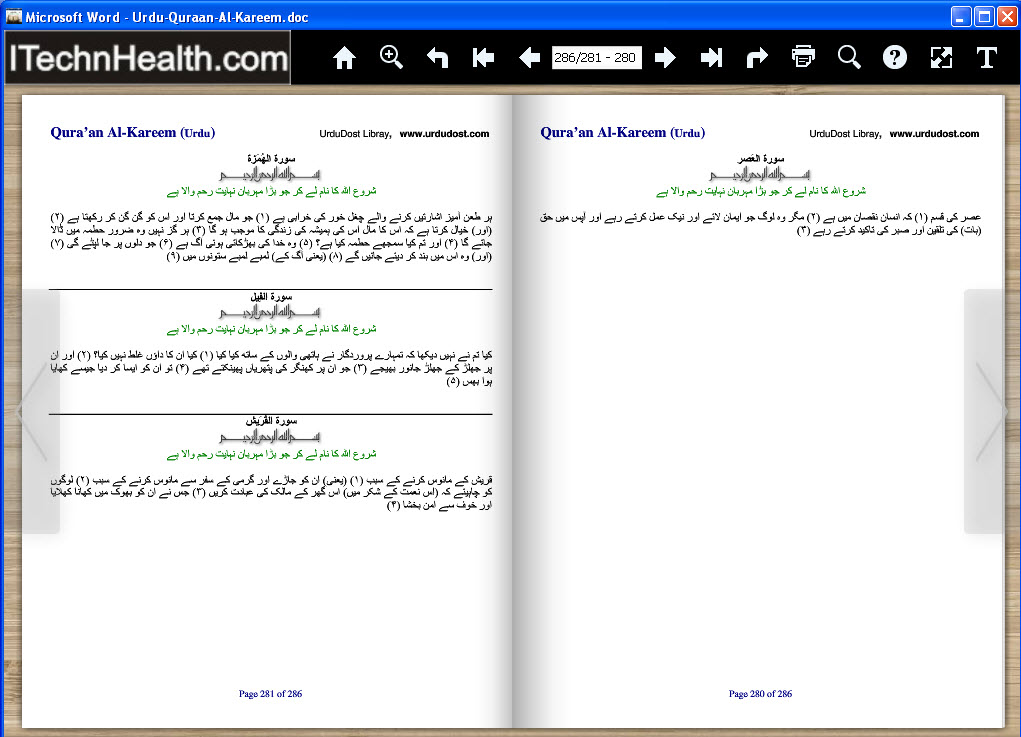Go to the home page icon
1021x737 pixels.
click(x=344, y=58)
